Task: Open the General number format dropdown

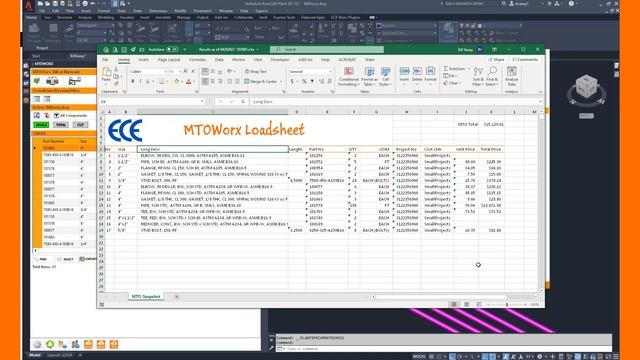Action: click(330, 71)
